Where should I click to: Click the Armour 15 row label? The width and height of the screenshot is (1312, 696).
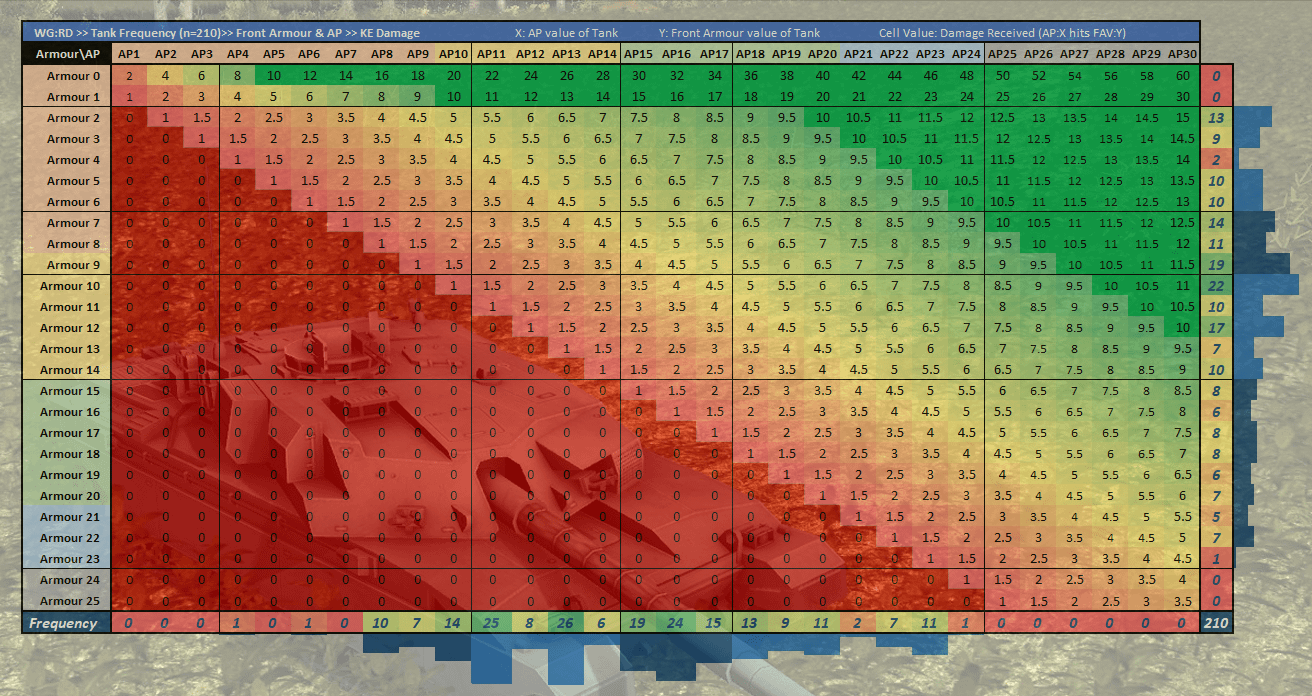pyautogui.click(x=67, y=391)
